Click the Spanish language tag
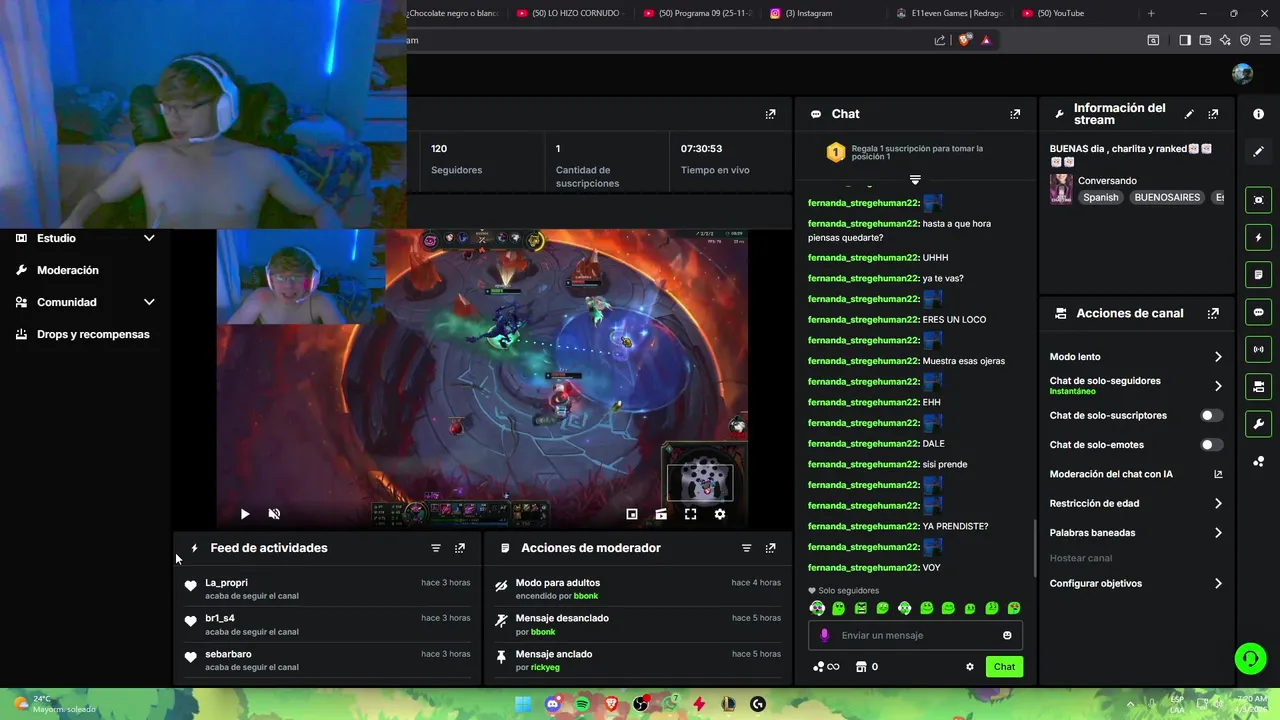 (1100, 198)
